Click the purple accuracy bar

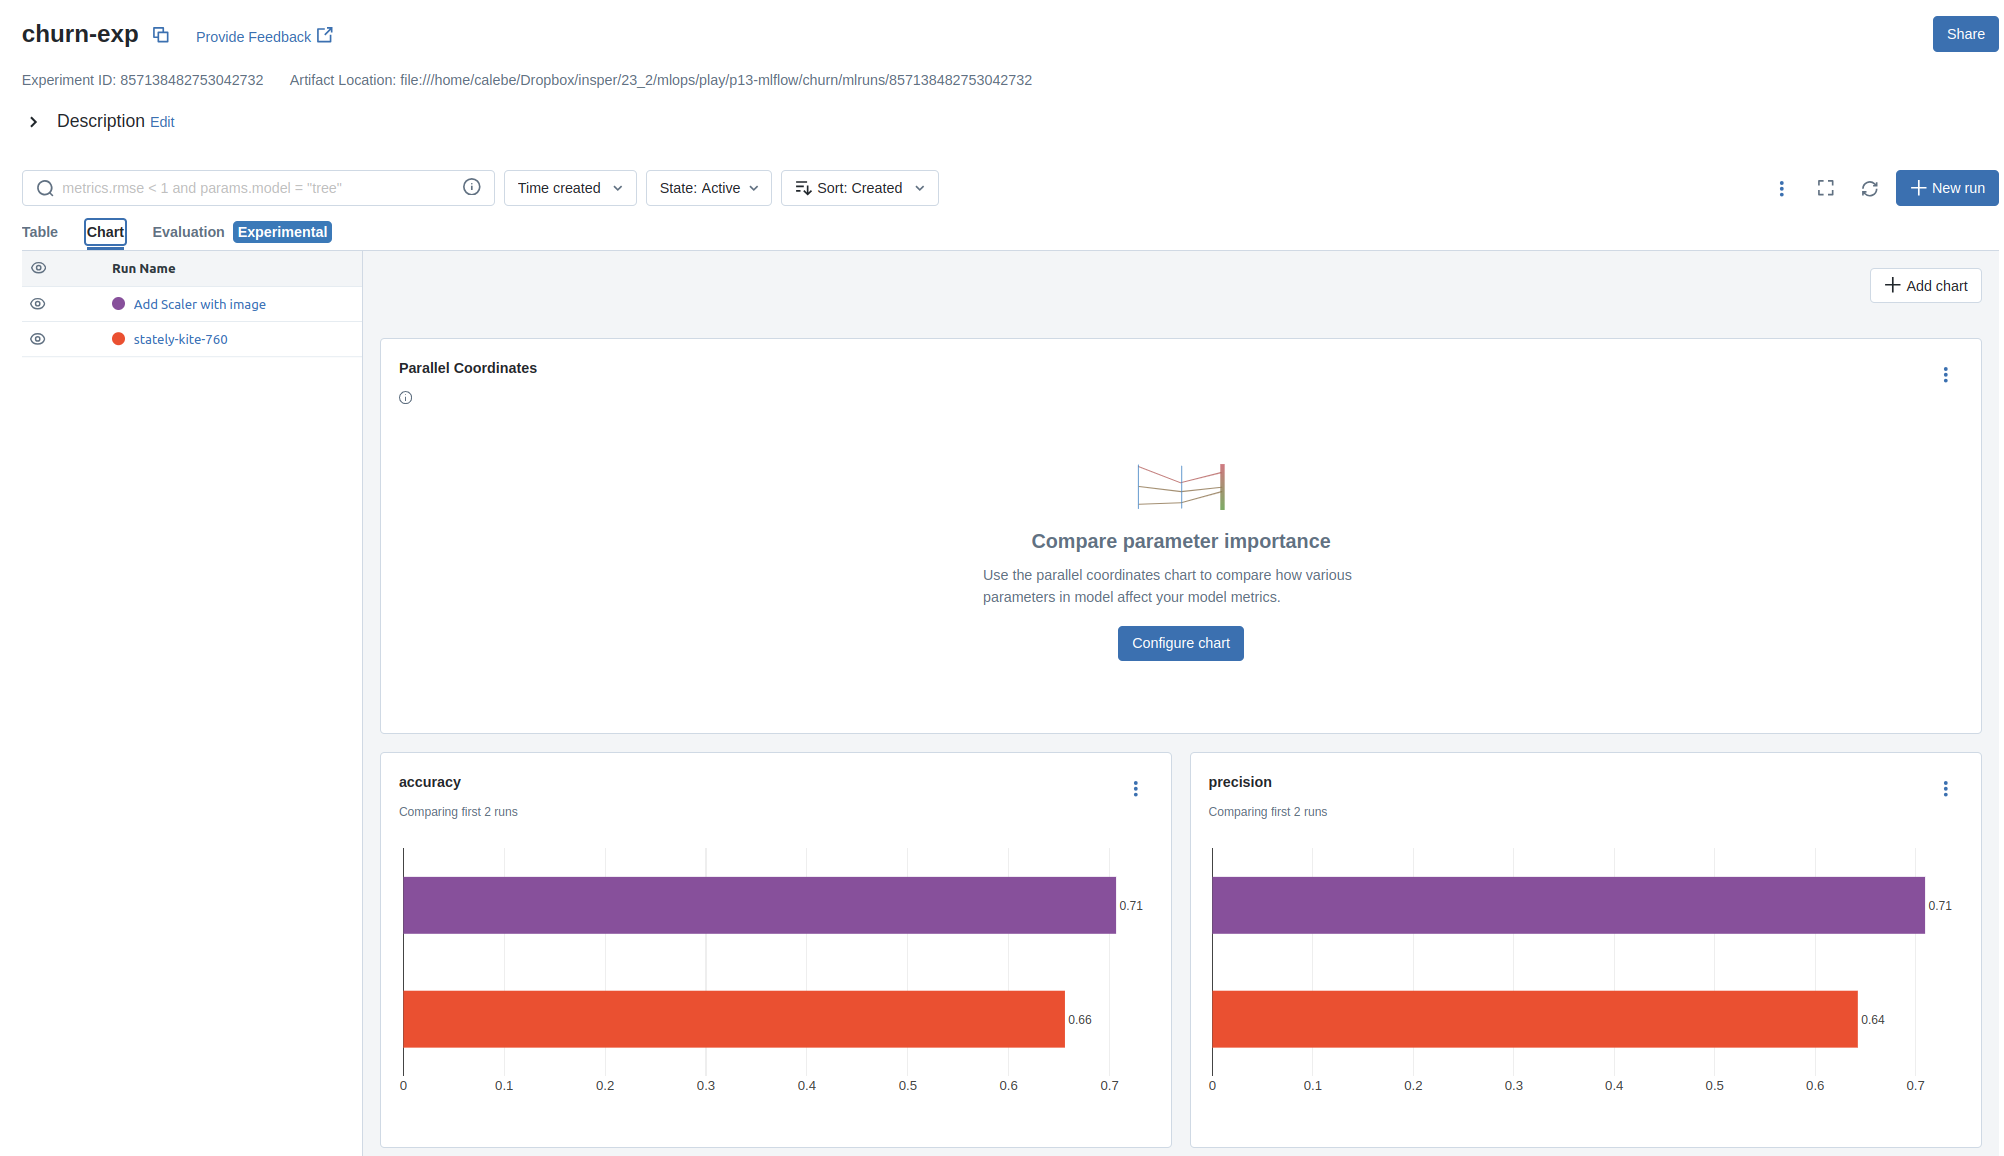(758, 905)
